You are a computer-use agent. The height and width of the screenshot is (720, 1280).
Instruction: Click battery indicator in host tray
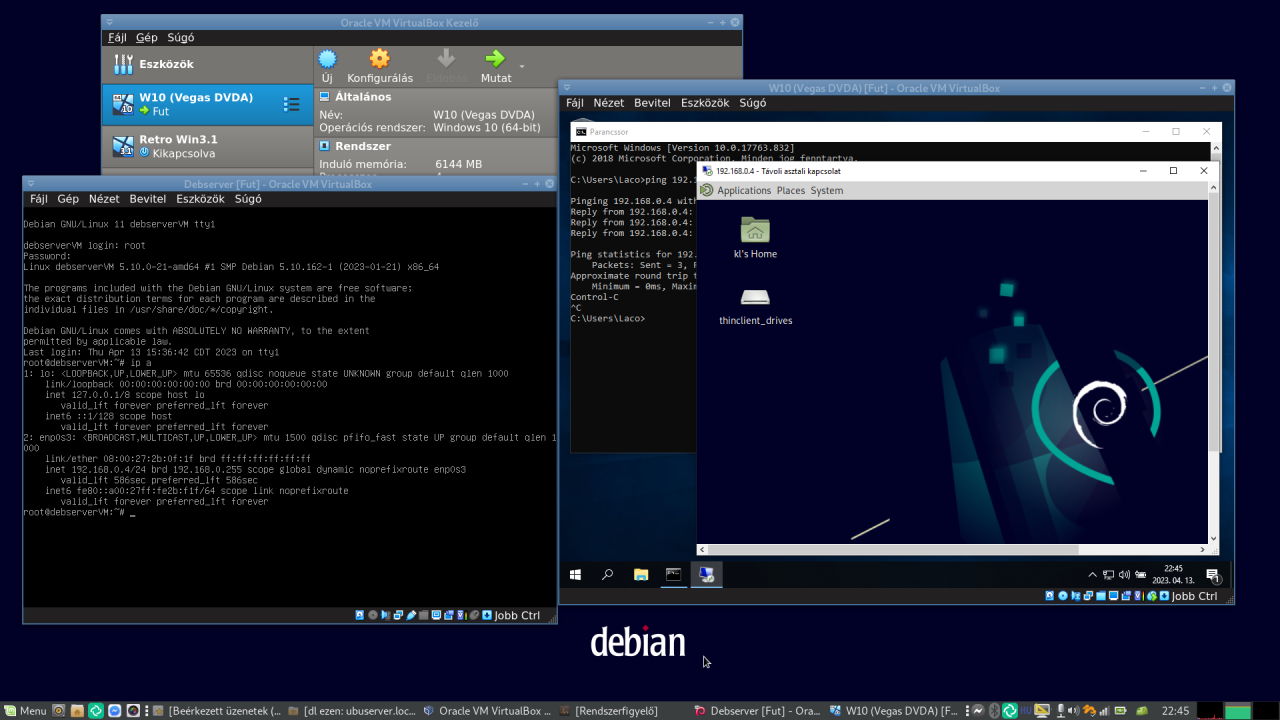(x=1120, y=711)
